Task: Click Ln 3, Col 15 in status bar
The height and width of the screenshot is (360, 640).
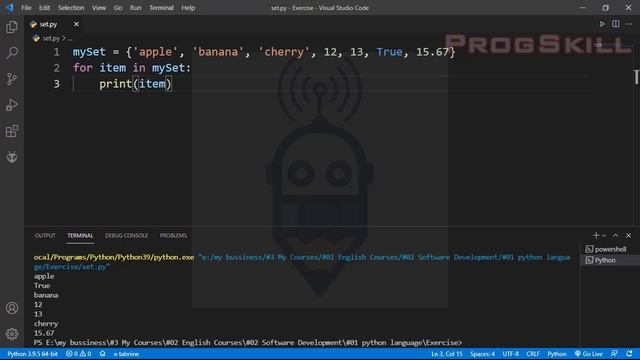Action: click(x=447, y=354)
